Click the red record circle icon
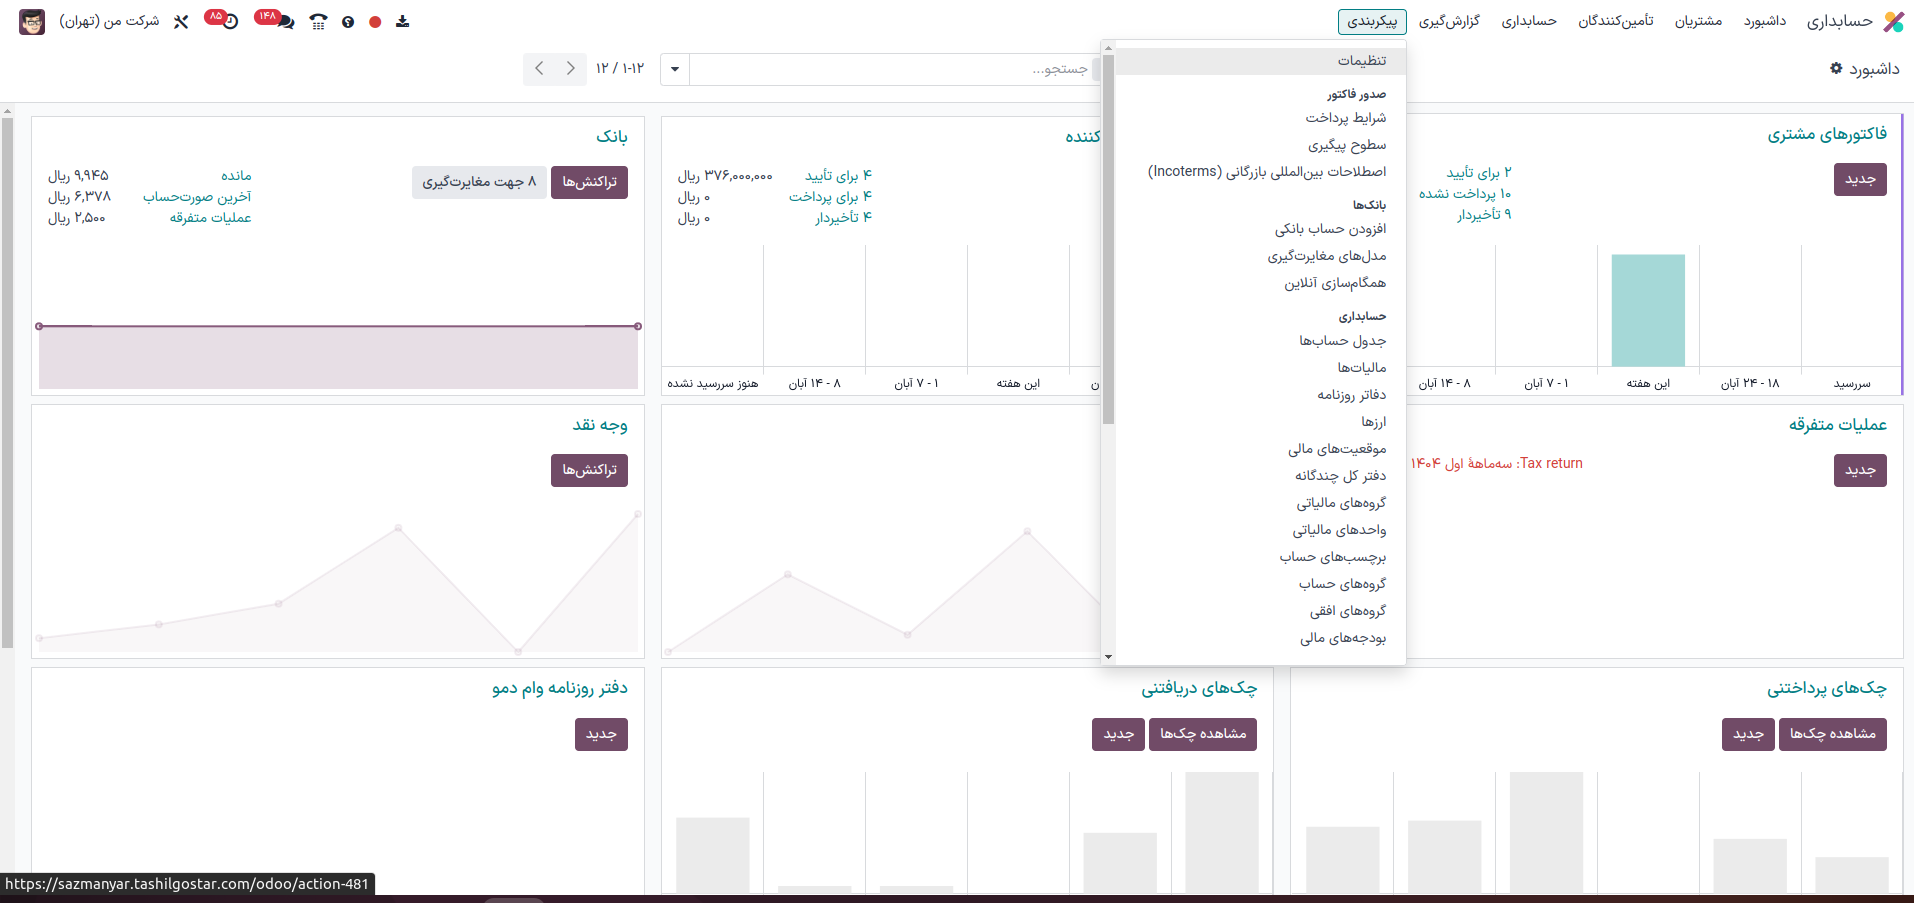 375,21
